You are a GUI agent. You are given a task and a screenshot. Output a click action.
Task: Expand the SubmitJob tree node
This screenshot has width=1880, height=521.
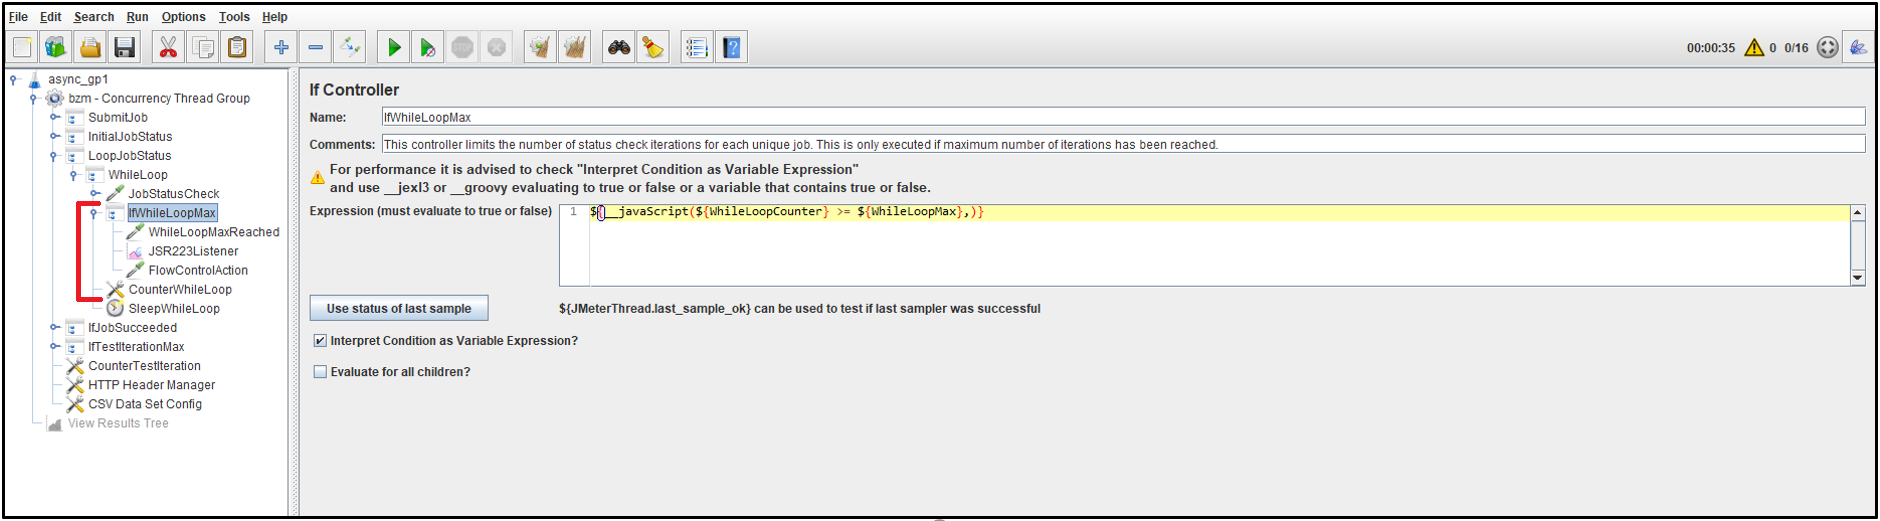(54, 117)
